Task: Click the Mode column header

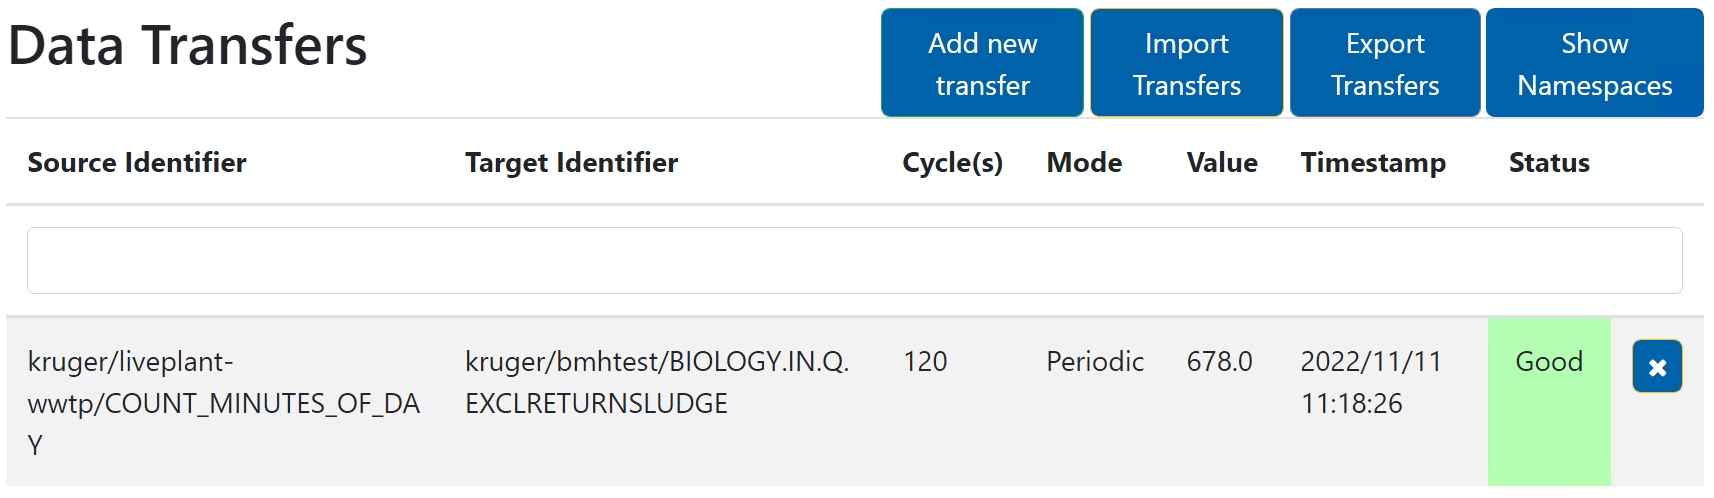Action: pyautogui.click(x=1084, y=163)
